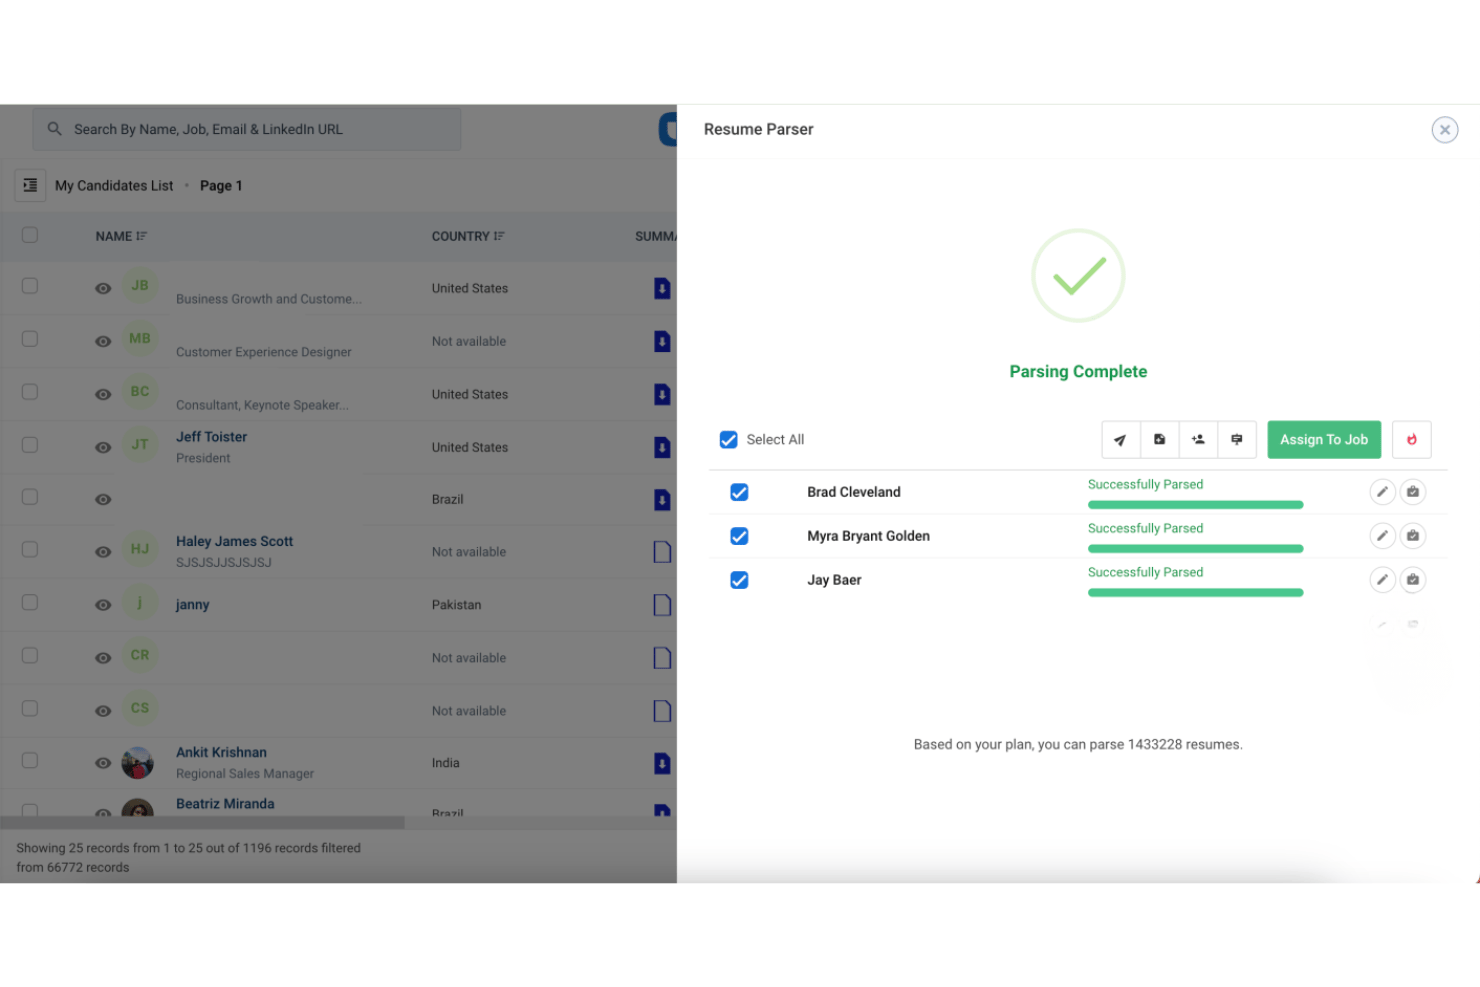Click the Parsing Complete heading
This screenshot has height=987, width=1480.
point(1078,372)
